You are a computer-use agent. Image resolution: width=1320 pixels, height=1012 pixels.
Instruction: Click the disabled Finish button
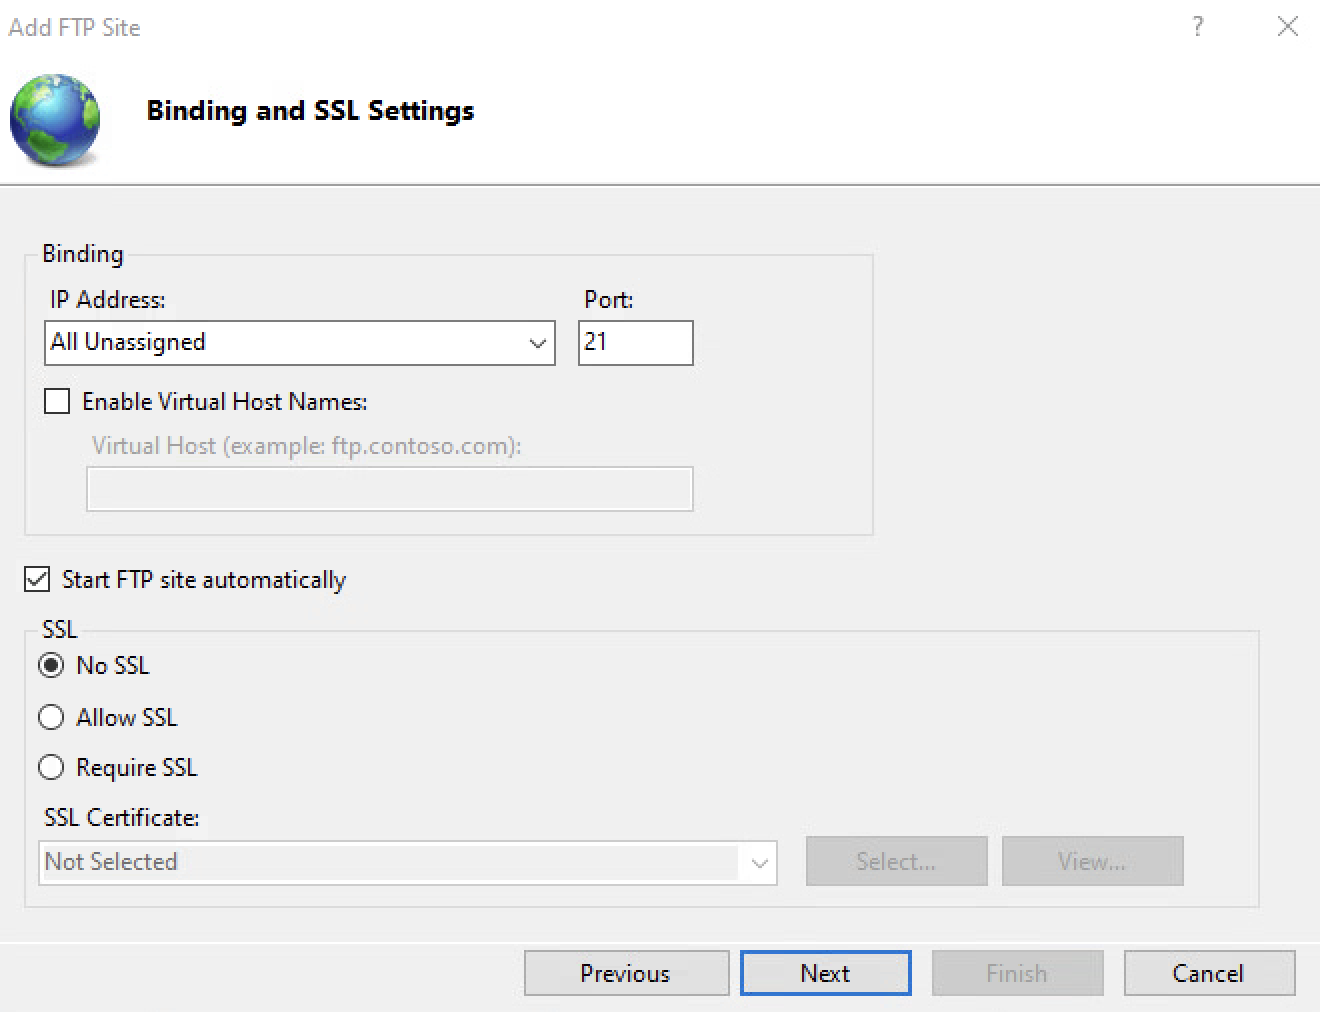click(x=1017, y=972)
